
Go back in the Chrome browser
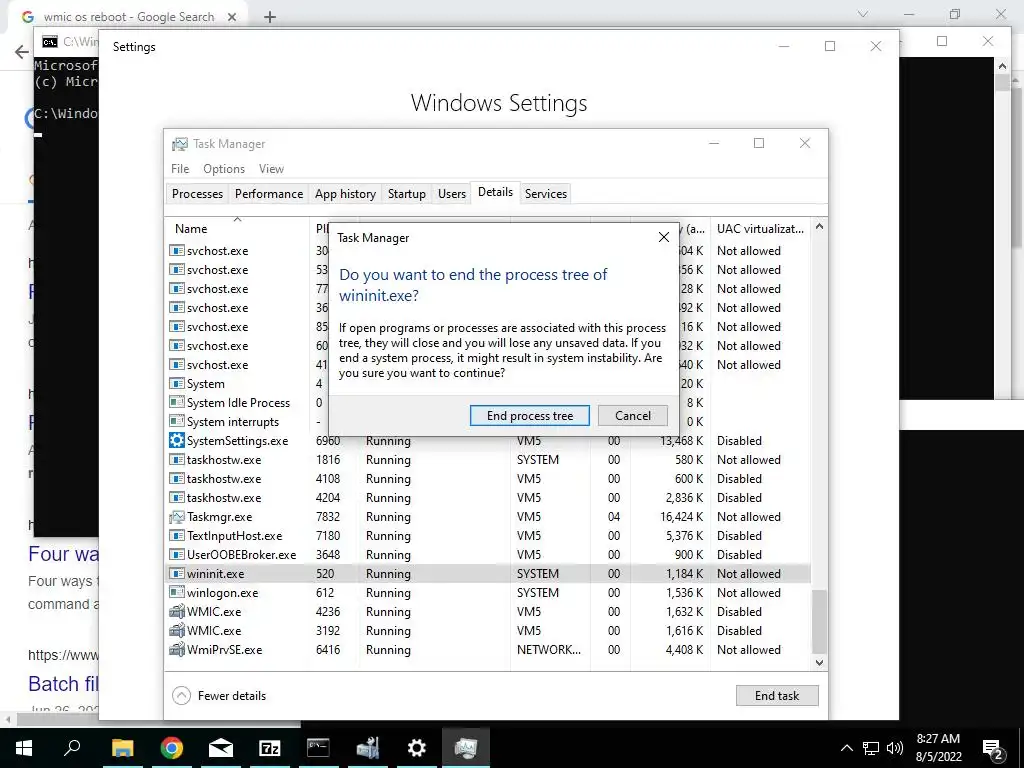(22, 52)
